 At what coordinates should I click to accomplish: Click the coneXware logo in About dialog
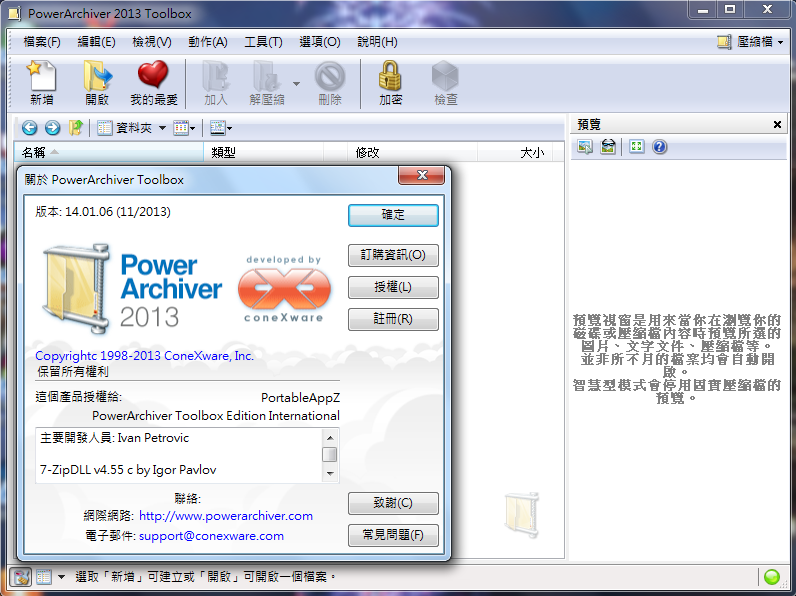[x=284, y=289]
